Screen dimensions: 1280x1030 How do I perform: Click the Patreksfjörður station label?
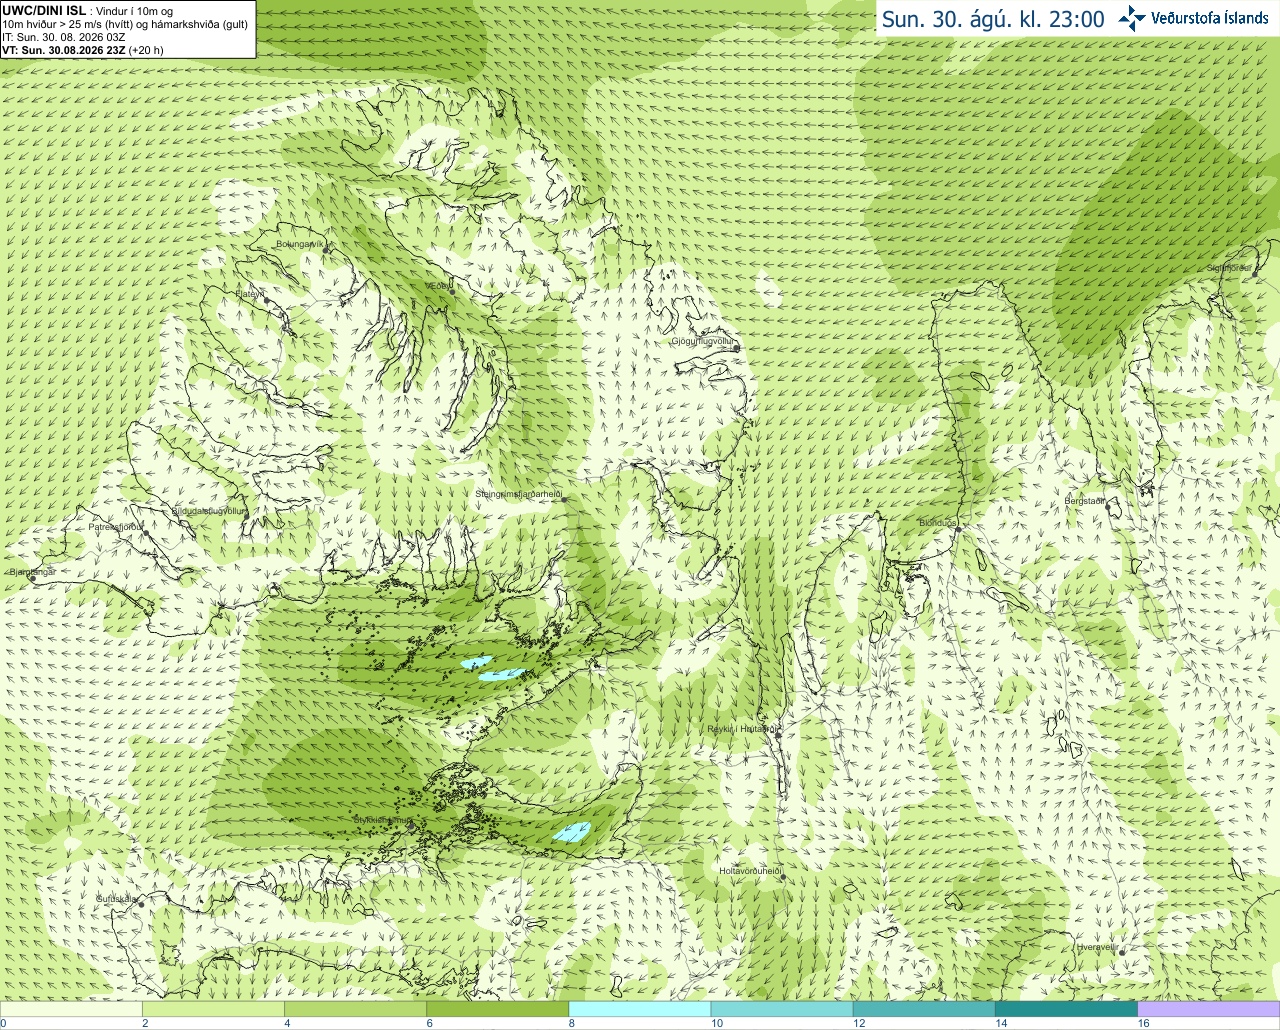116,526
